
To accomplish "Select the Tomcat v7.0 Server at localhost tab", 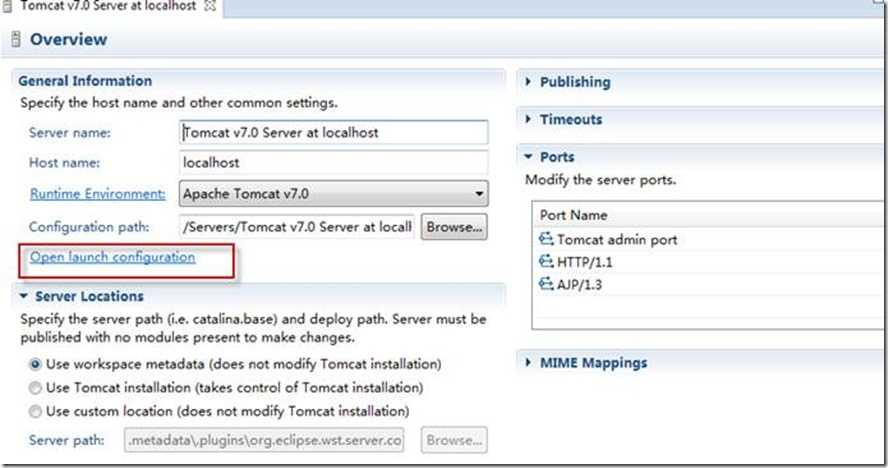I will [108, 6].
